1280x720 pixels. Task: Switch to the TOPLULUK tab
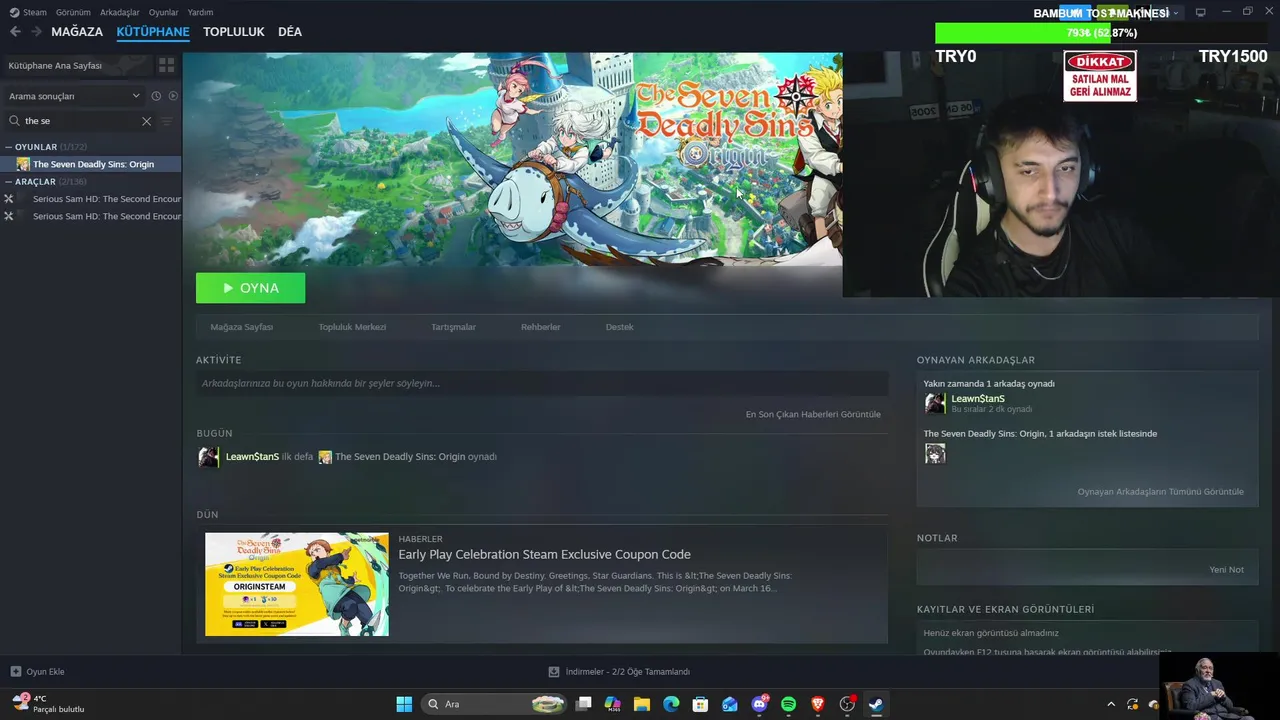coord(234,32)
